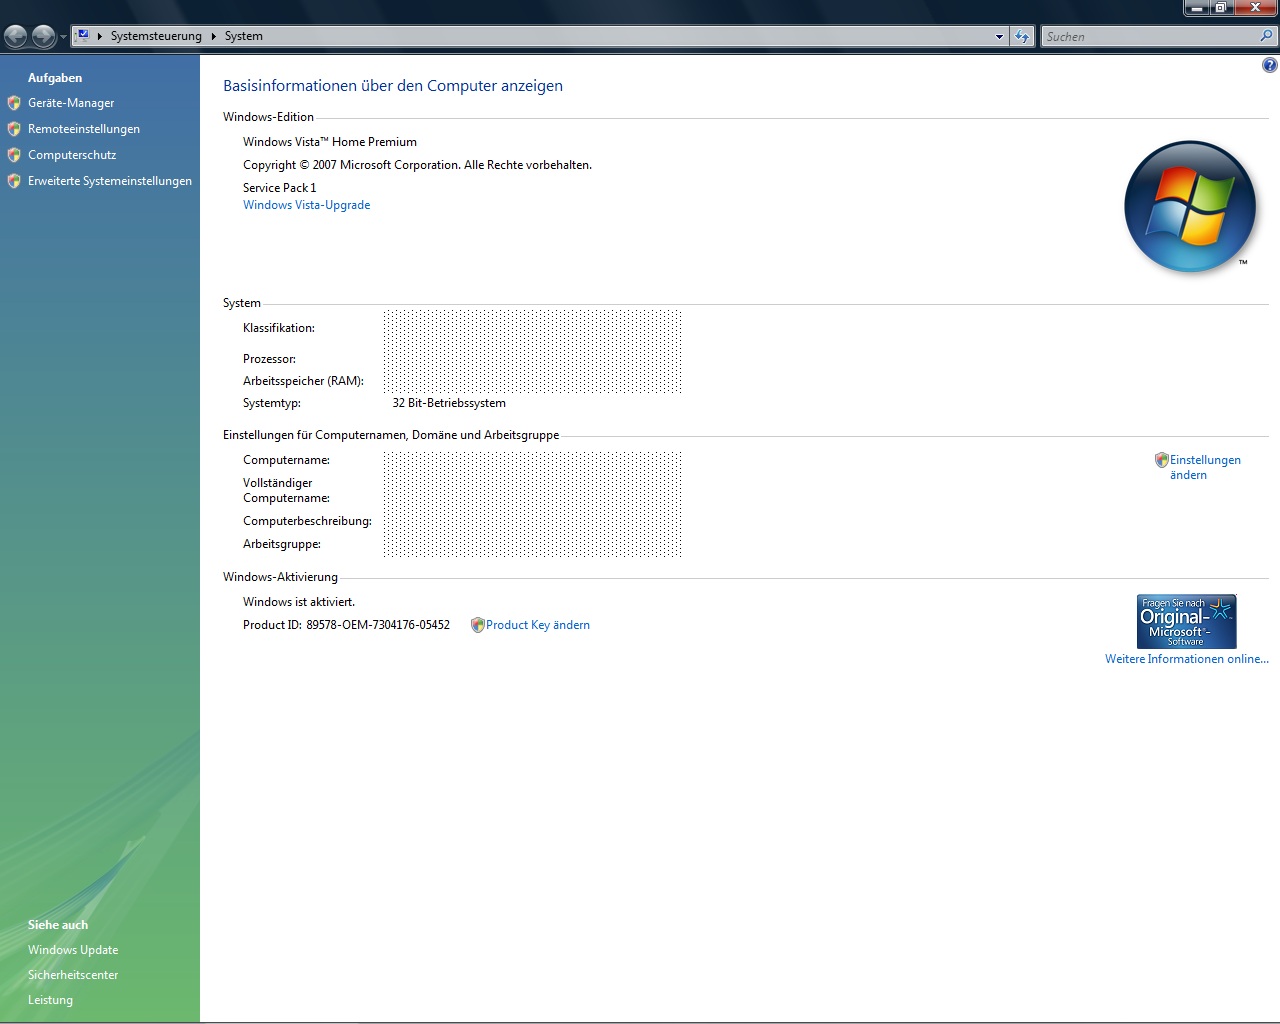
Task: Click the Back navigation arrow button
Action: [x=16, y=37]
